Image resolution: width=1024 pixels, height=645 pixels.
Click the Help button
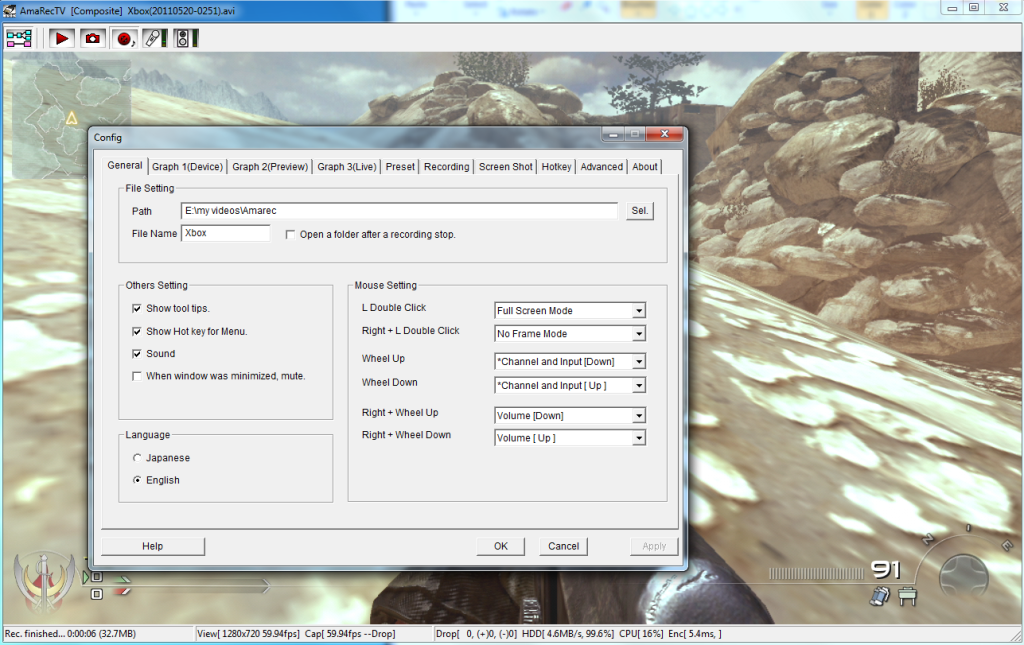click(x=153, y=546)
